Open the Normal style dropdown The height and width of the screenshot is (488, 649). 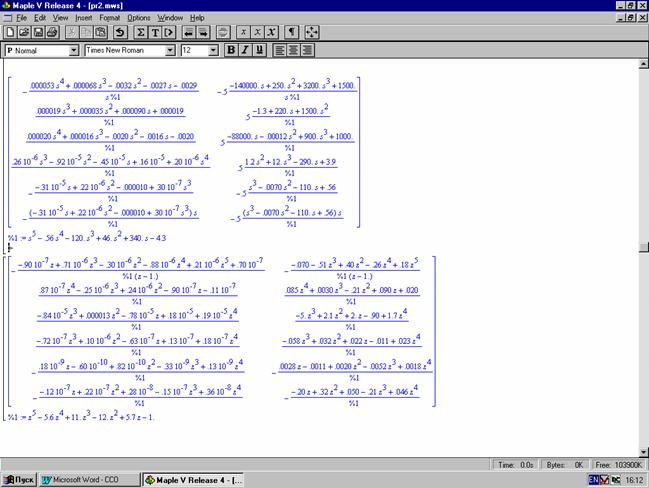click(x=73, y=50)
